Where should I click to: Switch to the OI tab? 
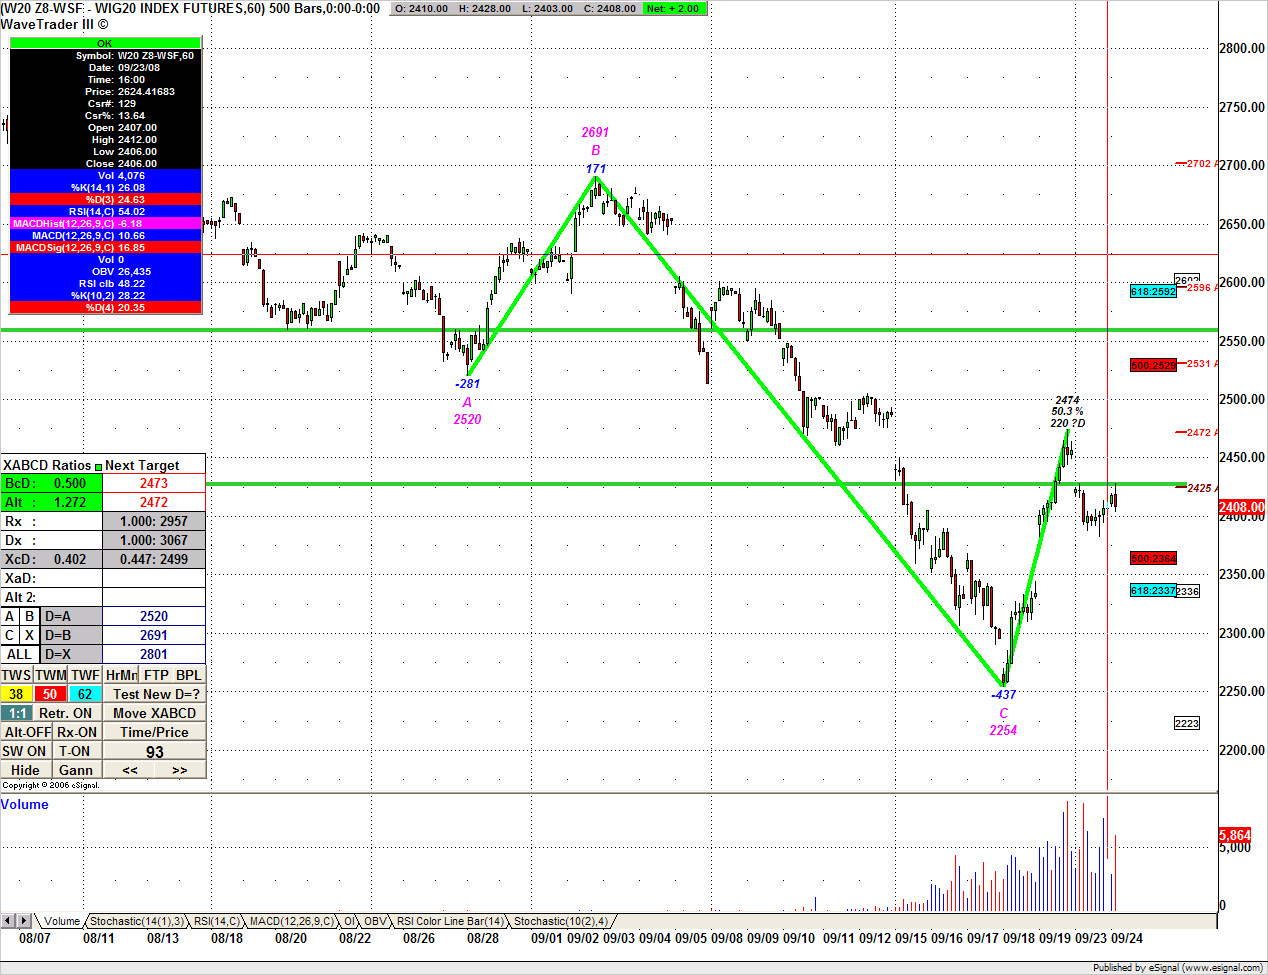point(349,921)
